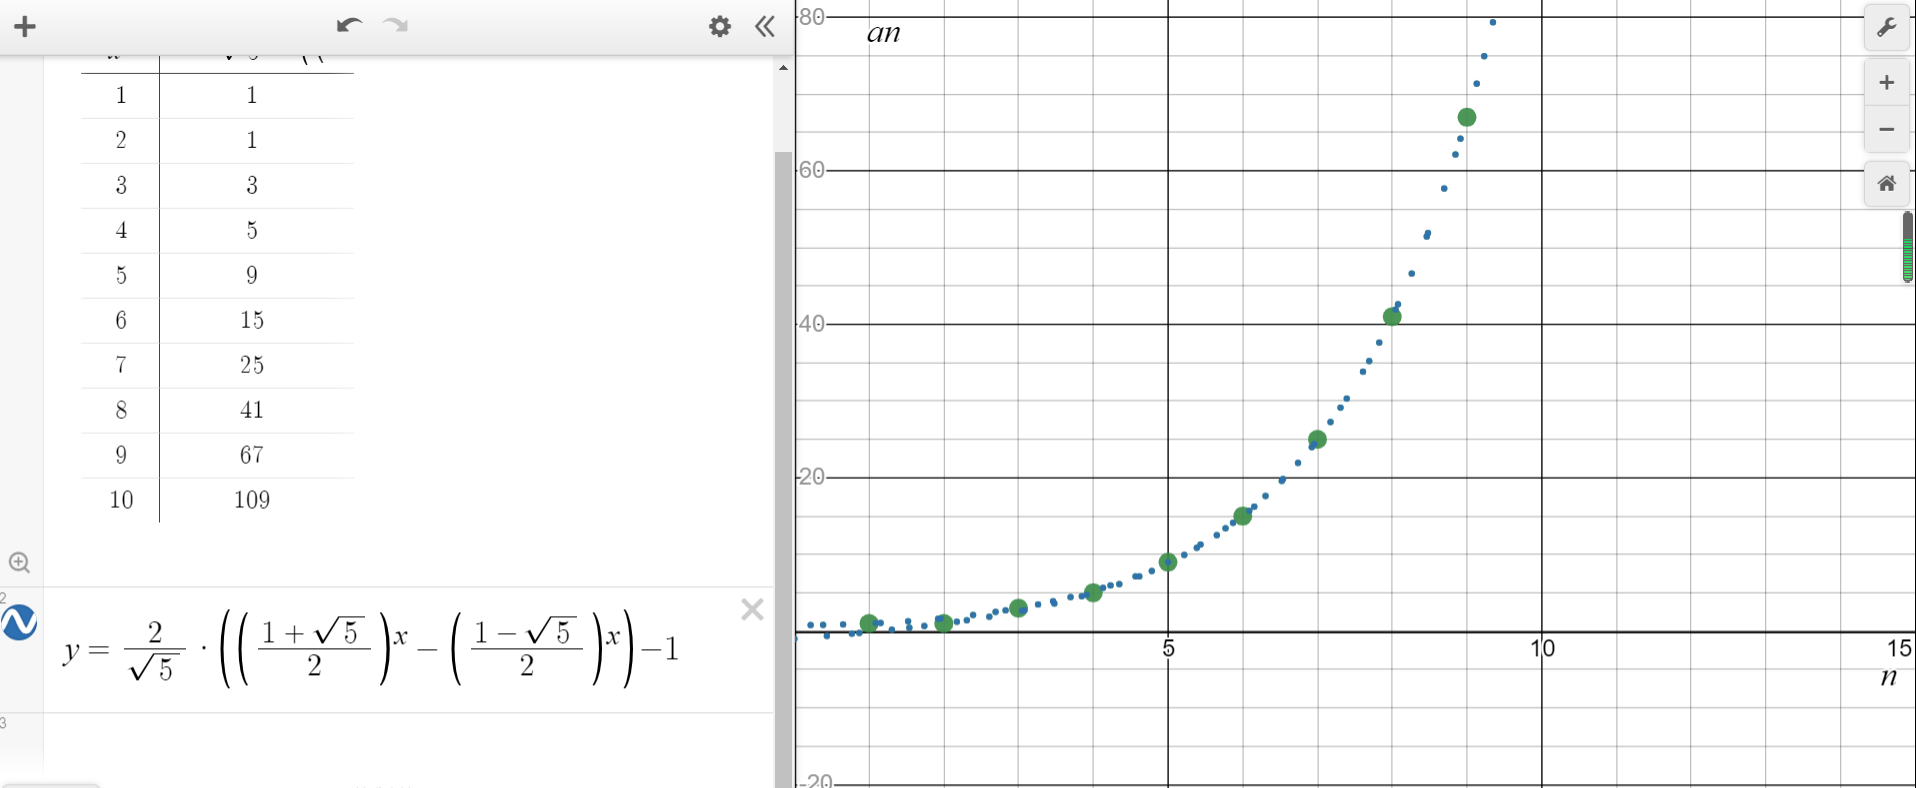Click the empty expression row 3

pyautogui.click(x=408, y=748)
